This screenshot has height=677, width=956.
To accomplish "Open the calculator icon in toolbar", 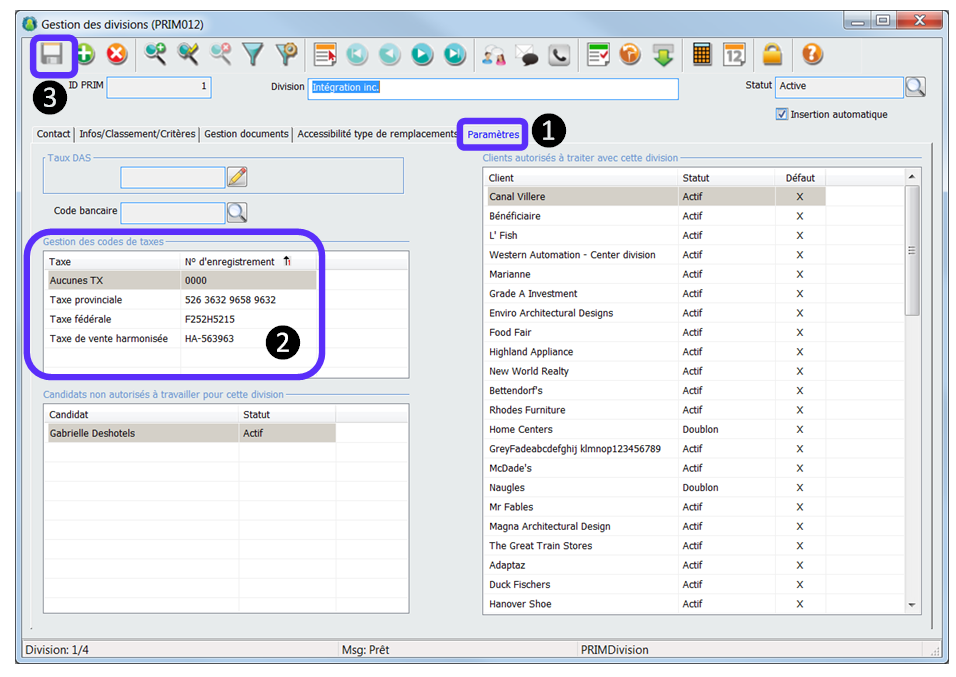I will [702, 54].
